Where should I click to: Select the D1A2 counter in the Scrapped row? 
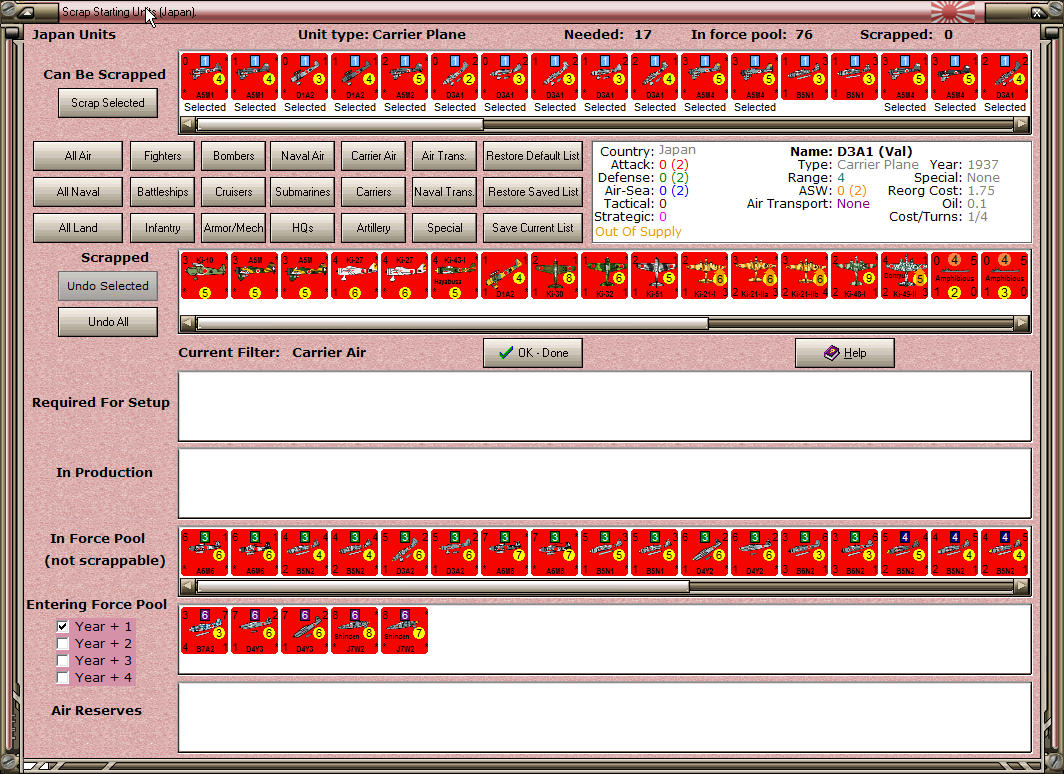click(505, 276)
